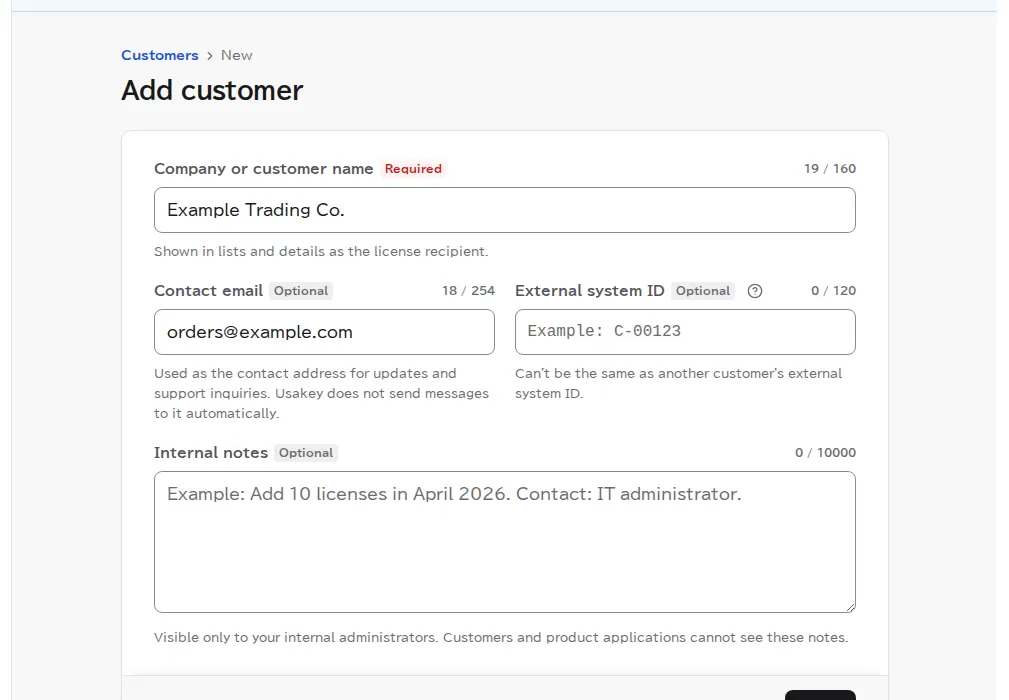1009x700 pixels.
Task: Click the Company or customer name field
Action: pyautogui.click(x=504, y=210)
